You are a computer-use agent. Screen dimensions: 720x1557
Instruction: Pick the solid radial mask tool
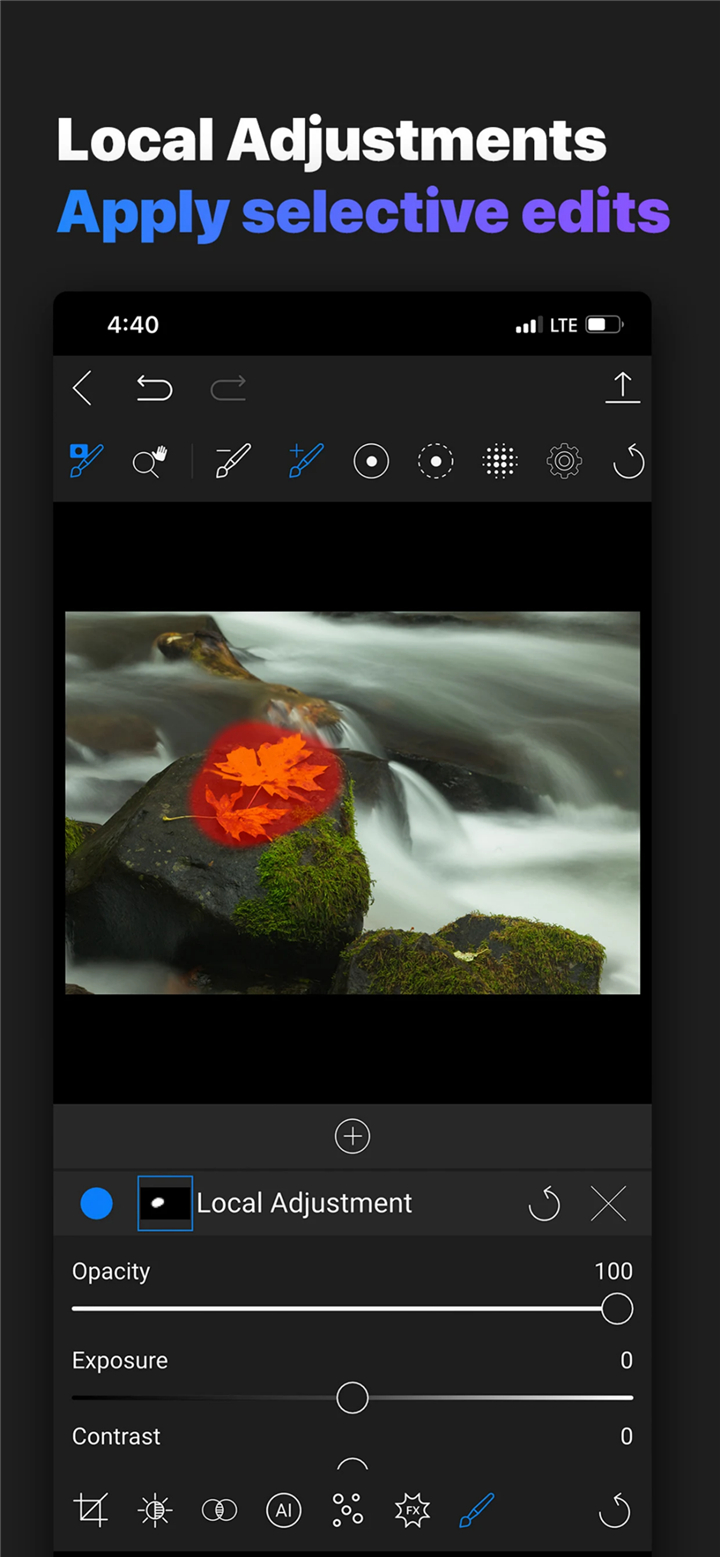371,461
